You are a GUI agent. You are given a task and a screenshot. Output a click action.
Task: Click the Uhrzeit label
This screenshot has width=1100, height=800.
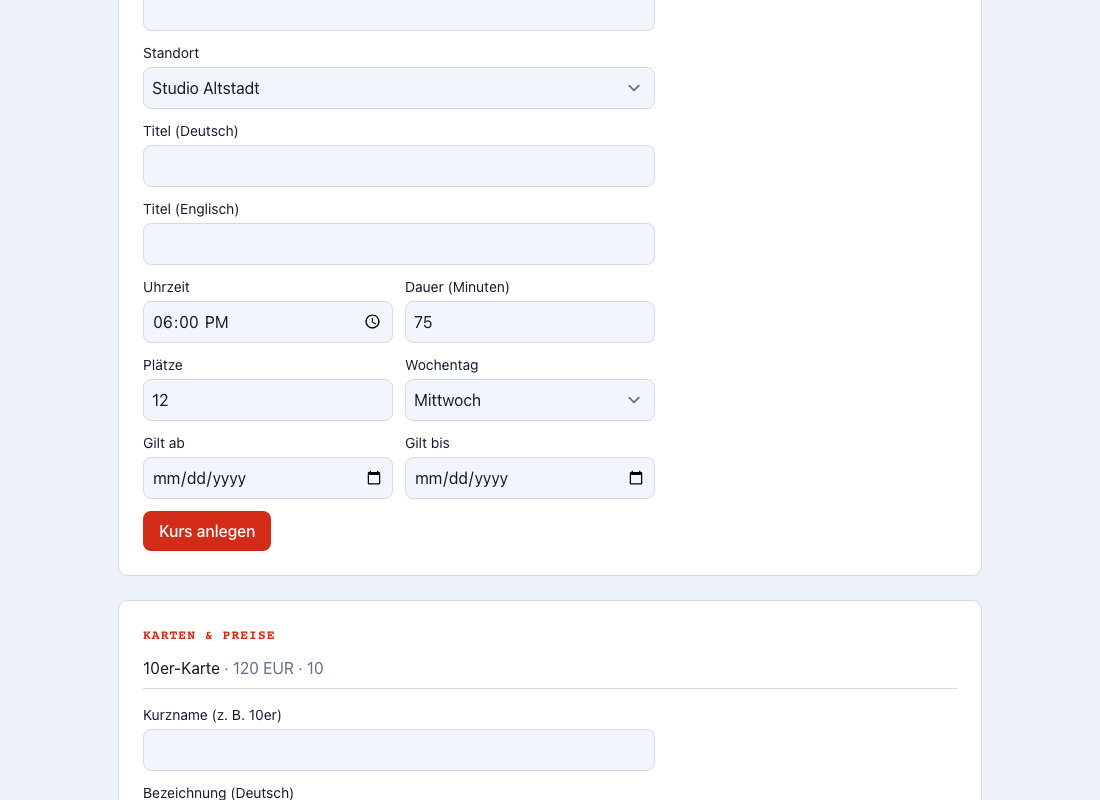(166, 287)
